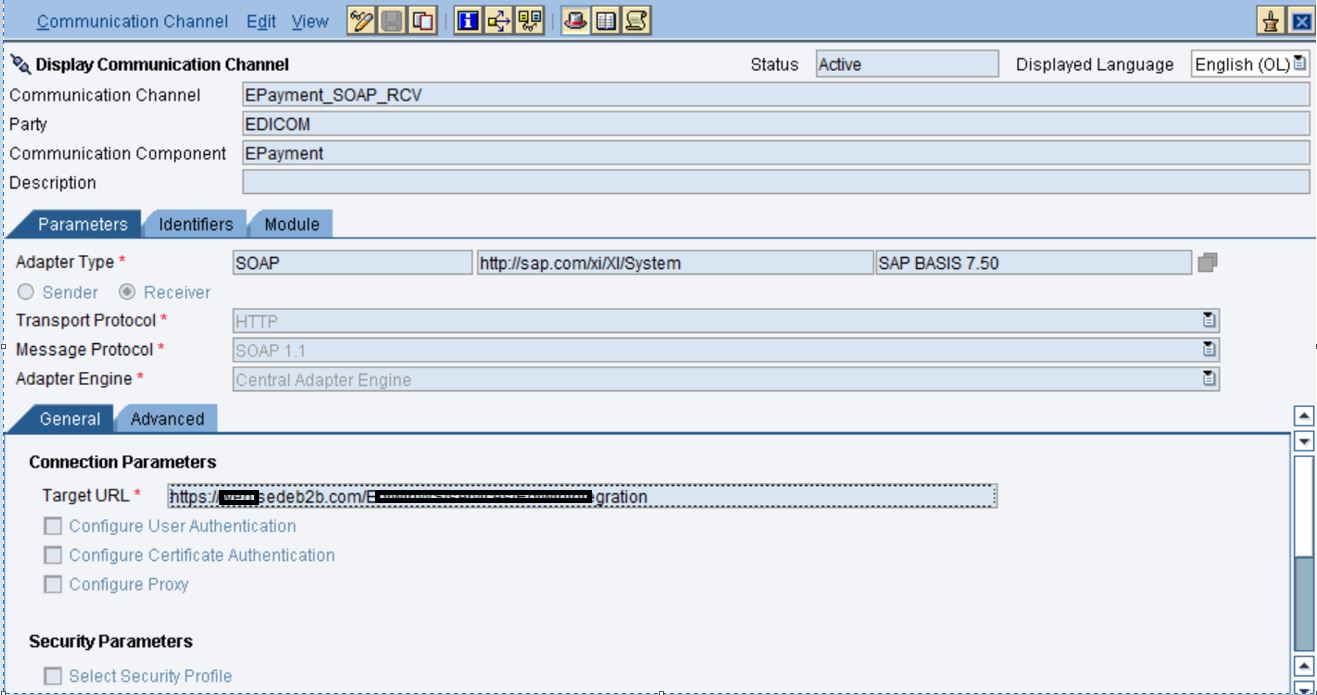The height and width of the screenshot is (695, 1317).
Task: Click the where-used arrows icon
Action: pos(498,21)
